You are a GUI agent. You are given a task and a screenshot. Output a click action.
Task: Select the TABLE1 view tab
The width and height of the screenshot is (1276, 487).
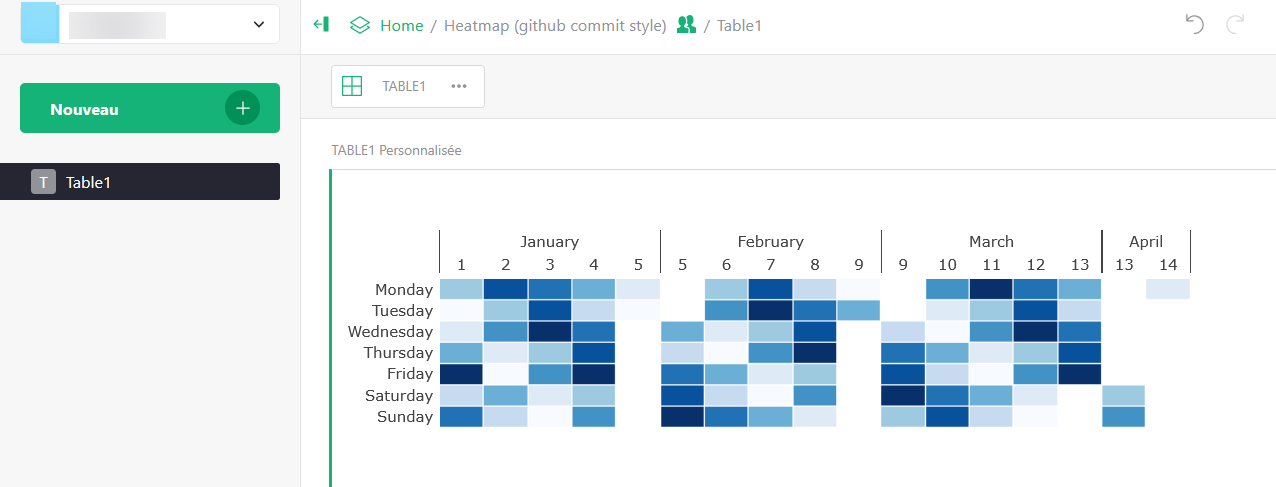click(404, 86)
